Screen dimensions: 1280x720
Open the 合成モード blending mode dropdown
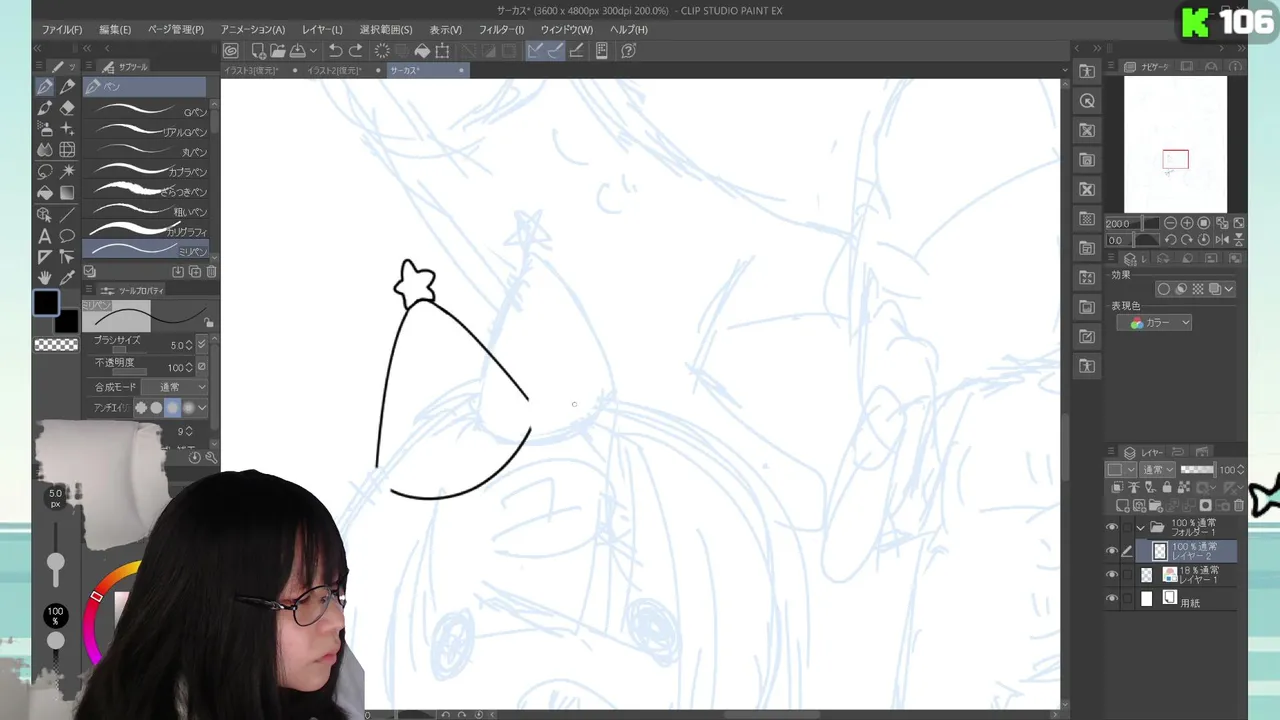click(176, 387)
